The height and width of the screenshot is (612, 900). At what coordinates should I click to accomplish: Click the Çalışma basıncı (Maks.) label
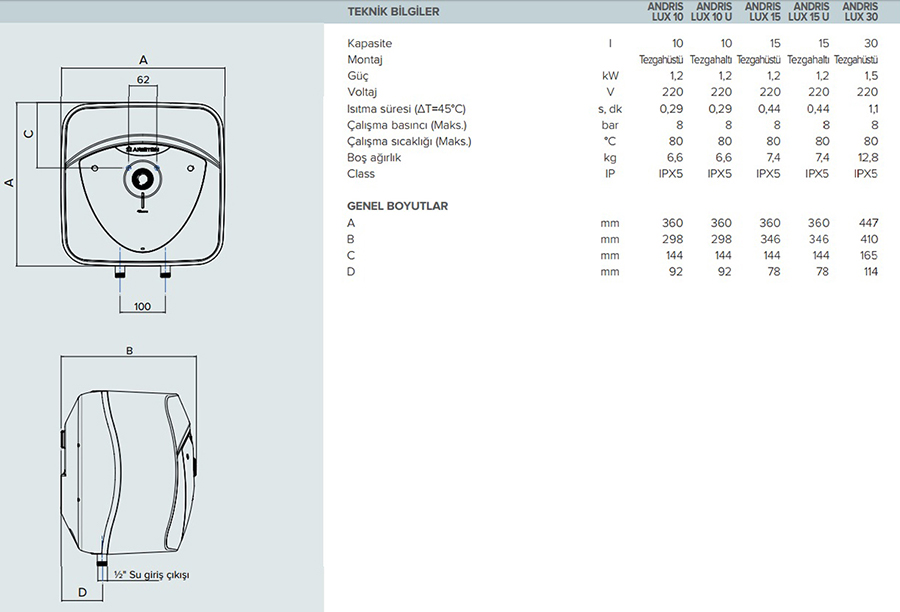pyautogui.click(x=407, y=125)
